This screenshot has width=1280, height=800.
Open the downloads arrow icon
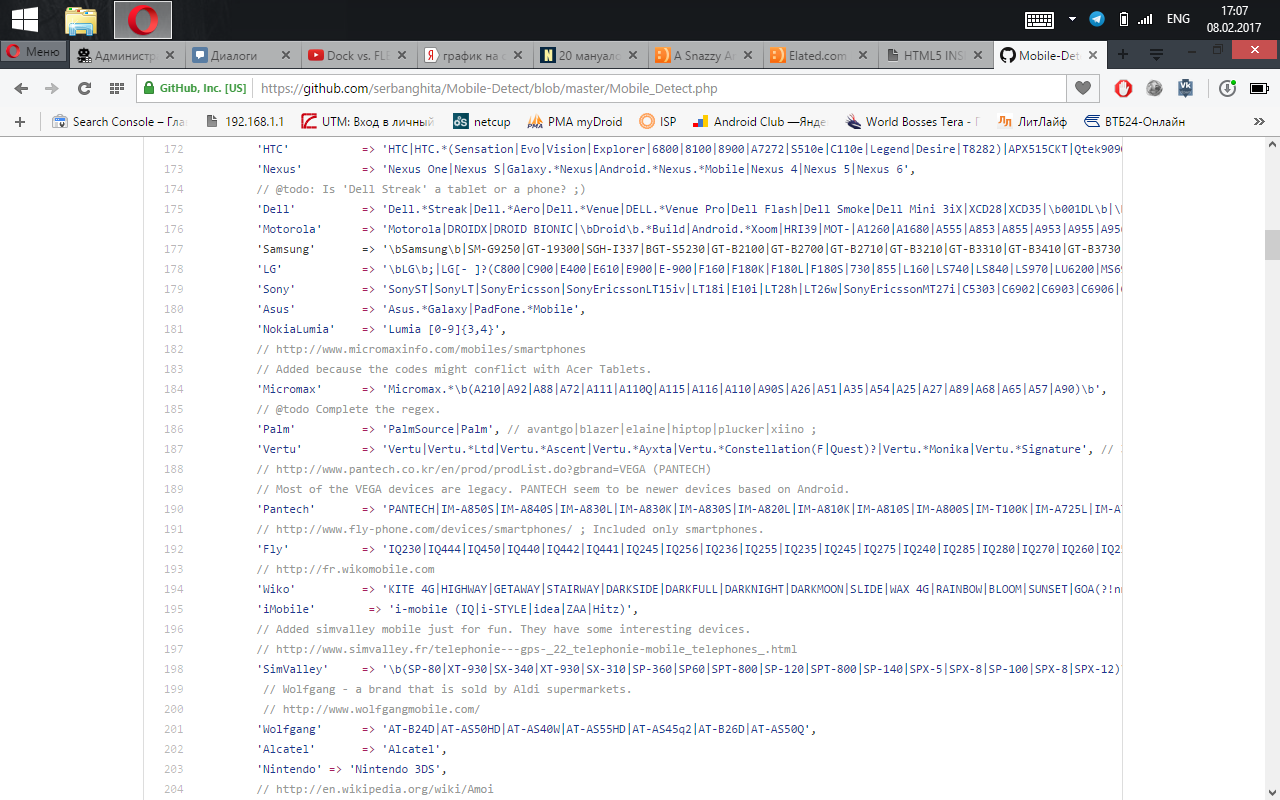tap(1227, 88)
